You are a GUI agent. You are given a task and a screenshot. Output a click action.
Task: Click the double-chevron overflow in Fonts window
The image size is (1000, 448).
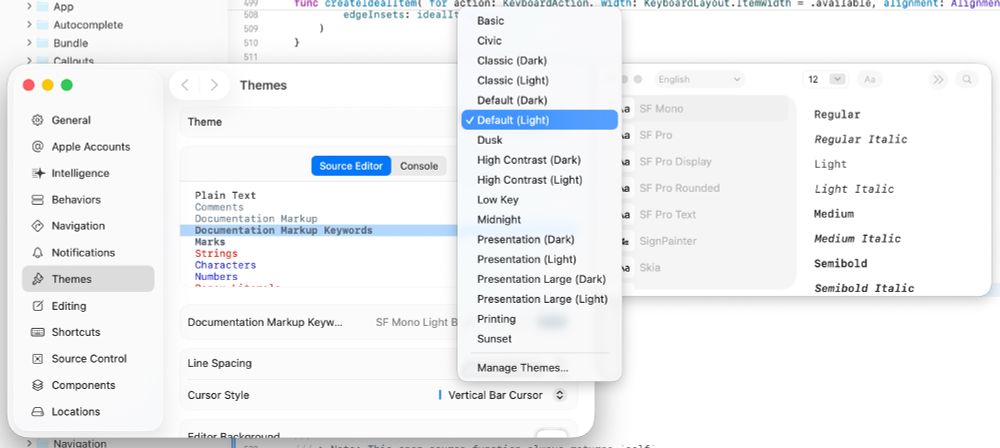(937, 80)
